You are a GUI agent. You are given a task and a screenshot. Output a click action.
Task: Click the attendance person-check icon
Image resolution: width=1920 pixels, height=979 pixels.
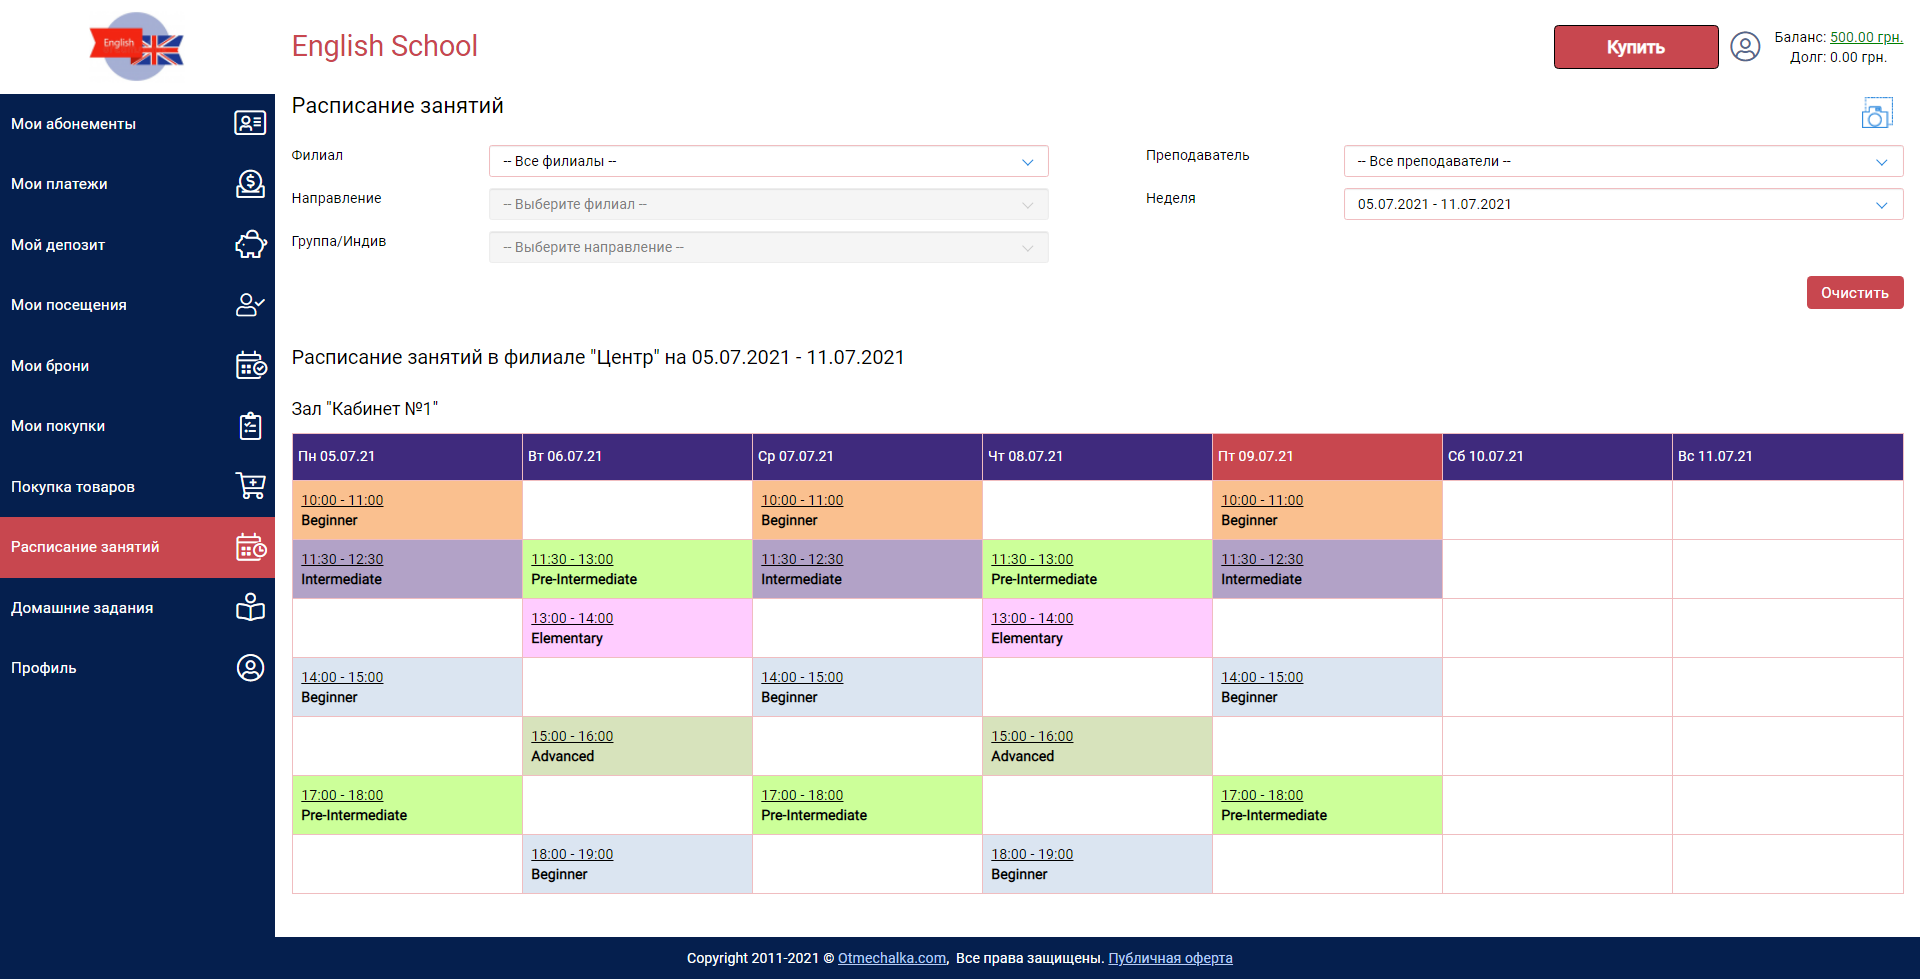[249, 305]
